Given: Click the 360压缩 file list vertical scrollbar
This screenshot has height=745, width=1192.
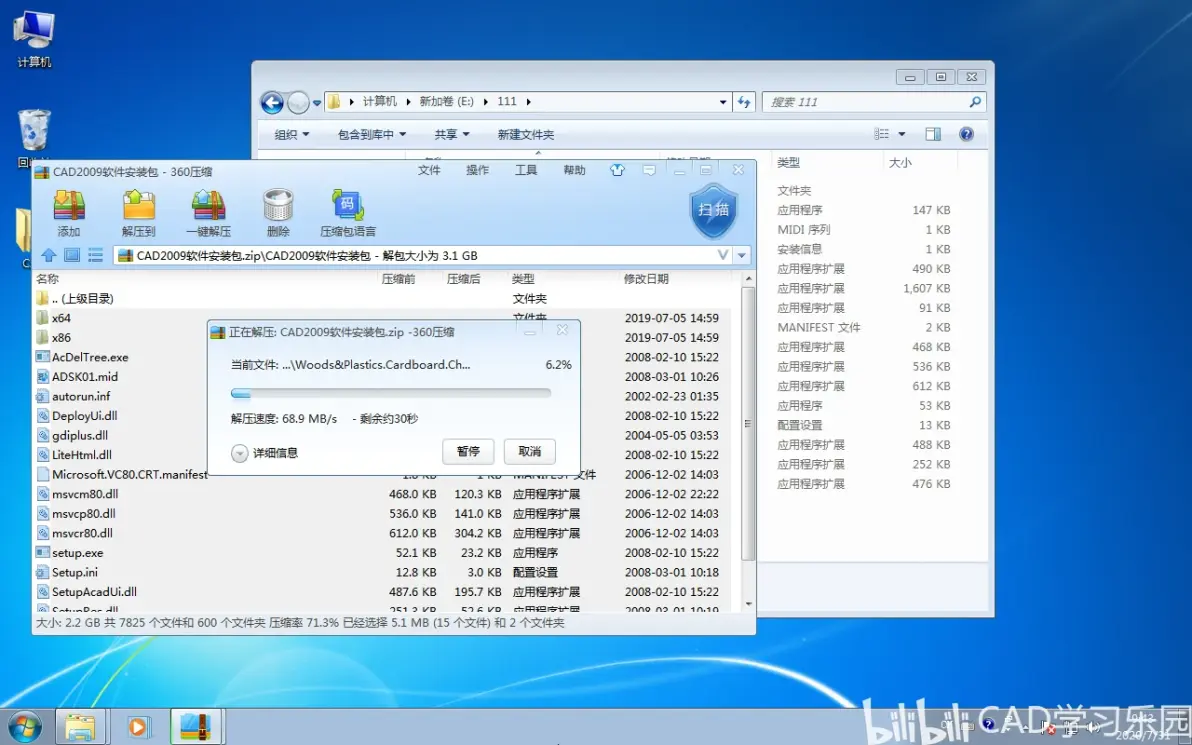Looking at the screenshot, I should (x=748, y=424).
